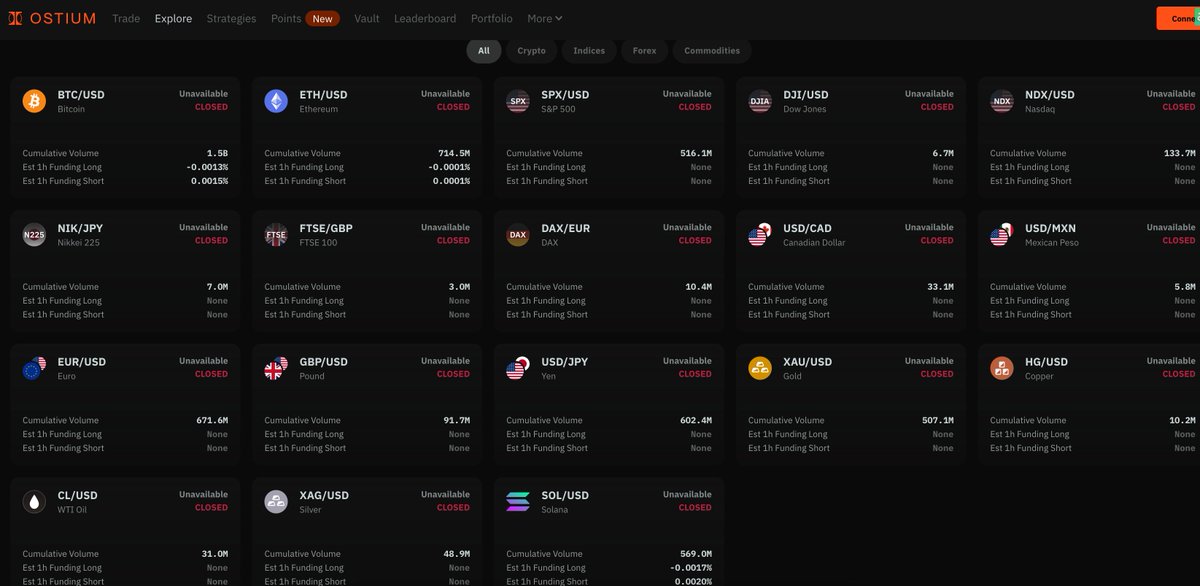Click the XAG/USD pair title
1200x586 pixels.
[324, 495]
